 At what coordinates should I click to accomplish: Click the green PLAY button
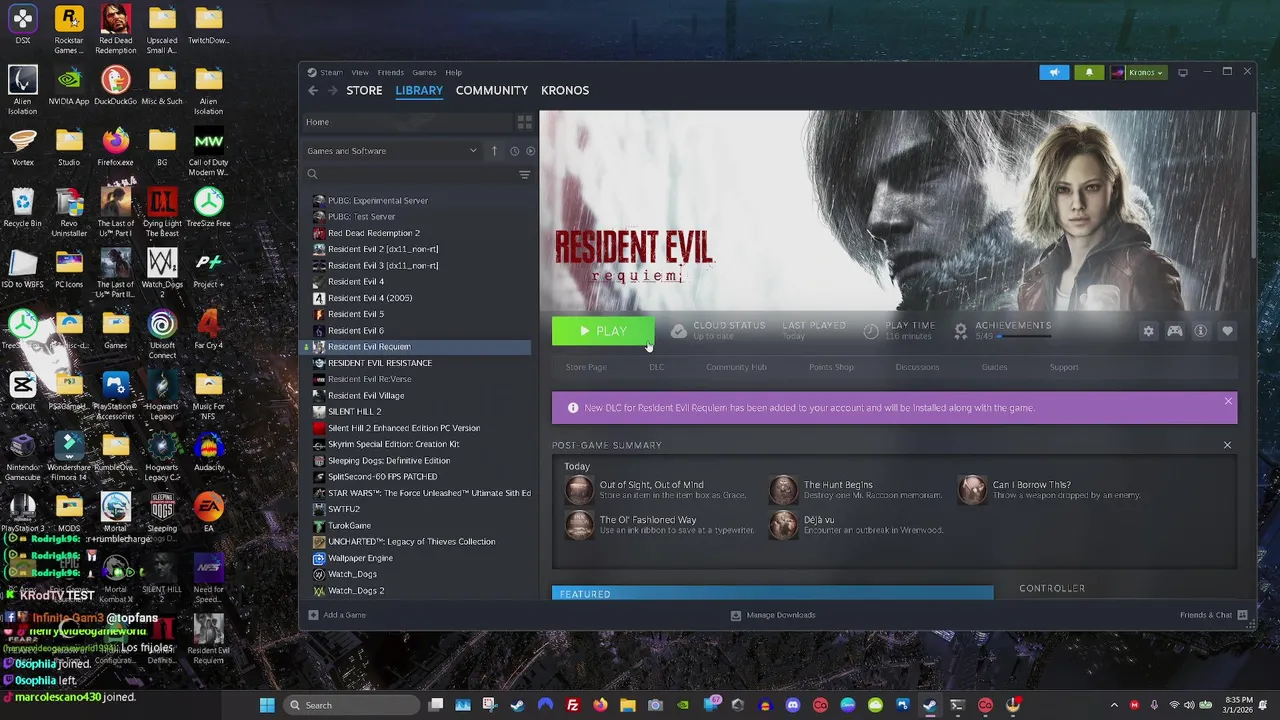(603, 331)
